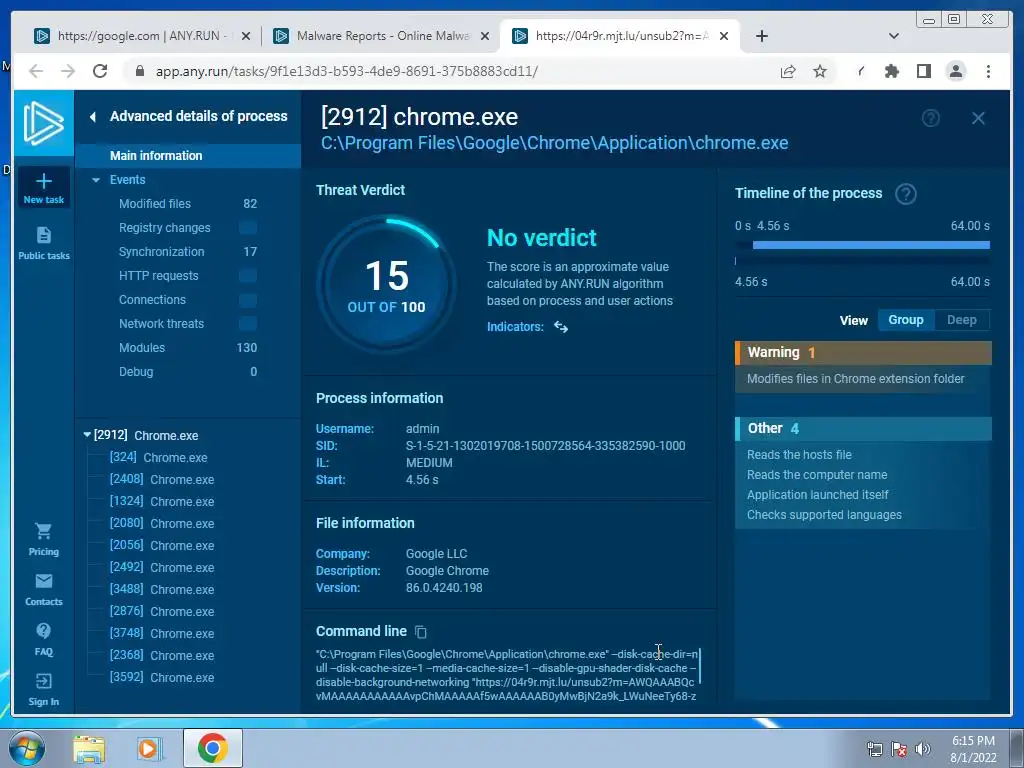
Task: Select process [2408] Chrome.exe
Action: click(162, 479)
